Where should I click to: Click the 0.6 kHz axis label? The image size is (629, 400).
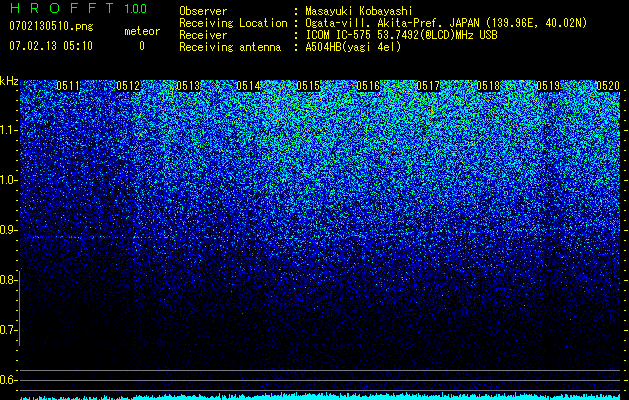8,380
